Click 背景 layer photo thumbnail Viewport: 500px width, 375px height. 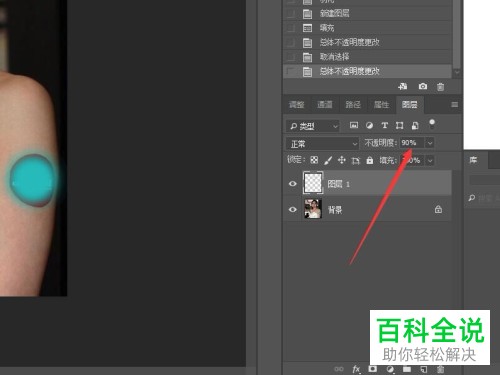point(313,209)
